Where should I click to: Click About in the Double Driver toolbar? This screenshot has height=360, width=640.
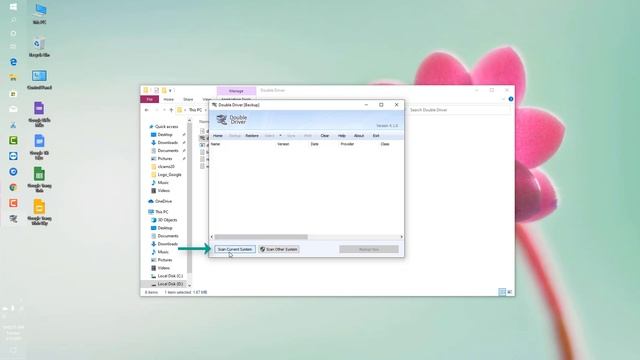[x=359, y=136]
